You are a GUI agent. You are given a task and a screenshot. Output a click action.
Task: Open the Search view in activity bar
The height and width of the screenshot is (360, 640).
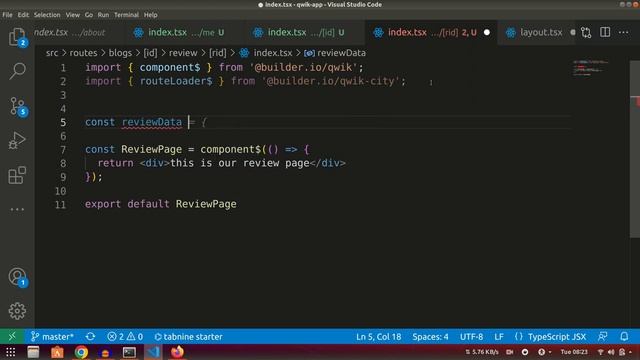(x=17, y=71)
